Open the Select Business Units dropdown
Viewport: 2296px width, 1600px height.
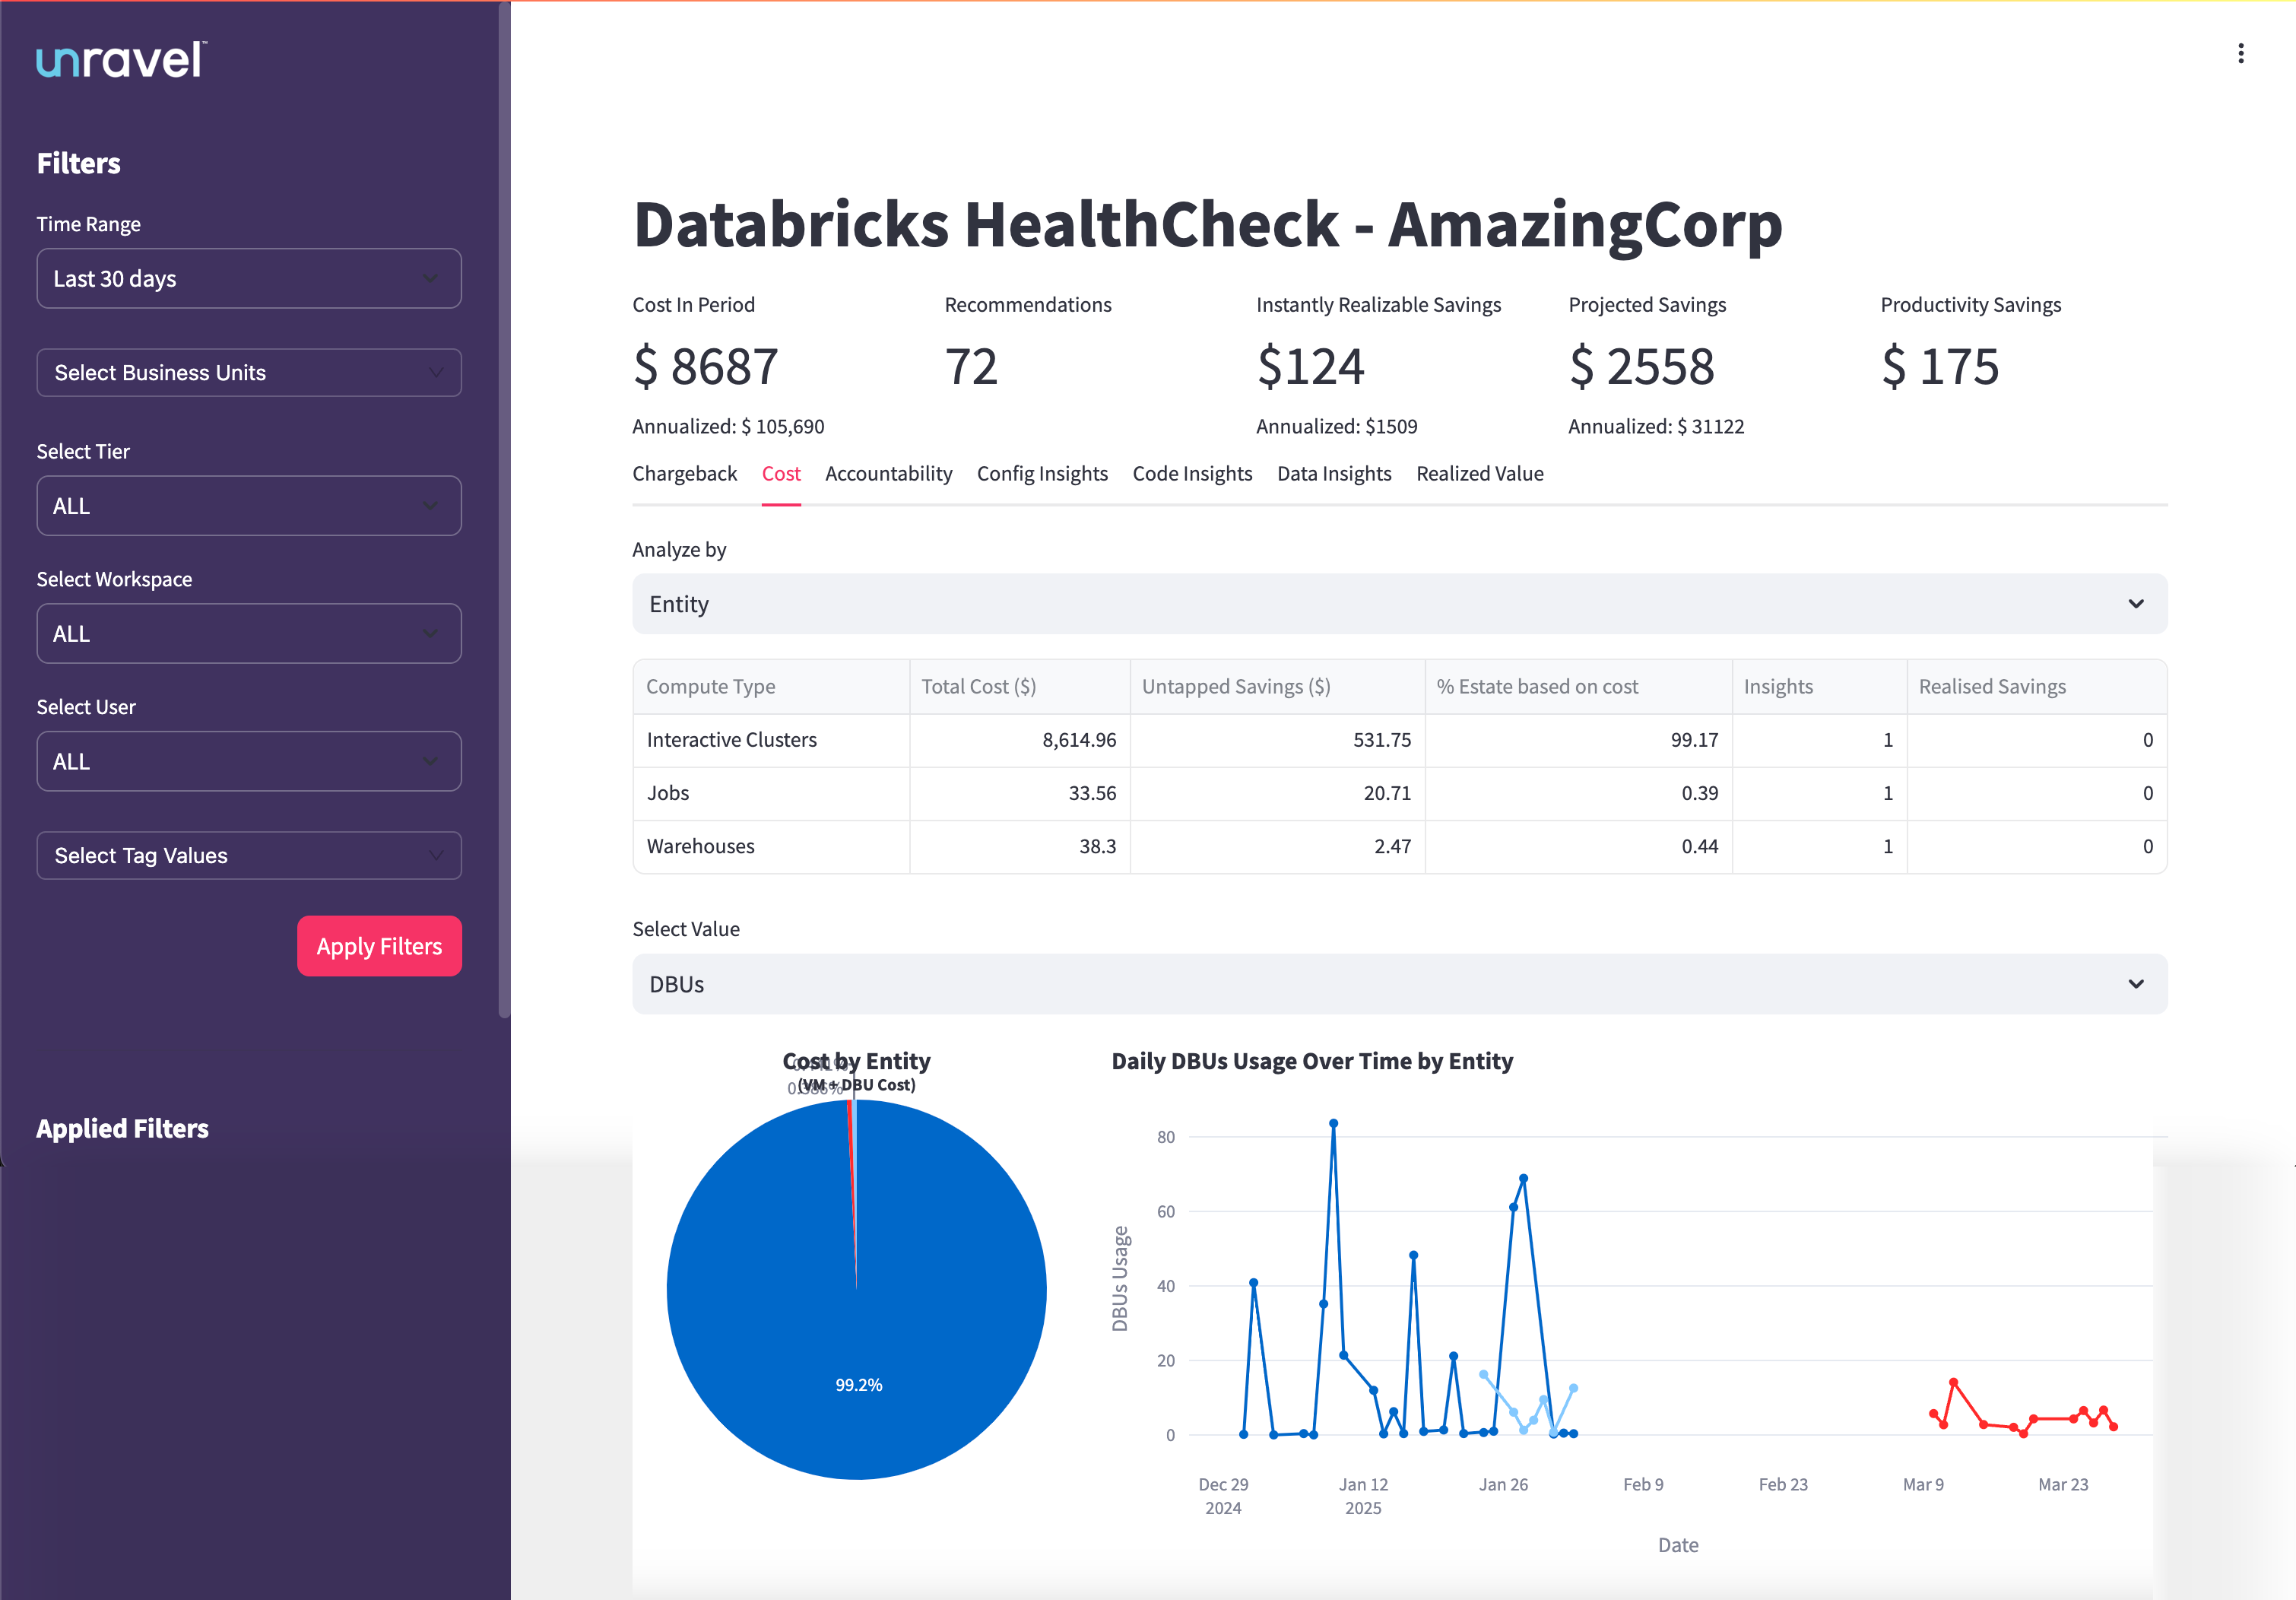pos(248,372)
